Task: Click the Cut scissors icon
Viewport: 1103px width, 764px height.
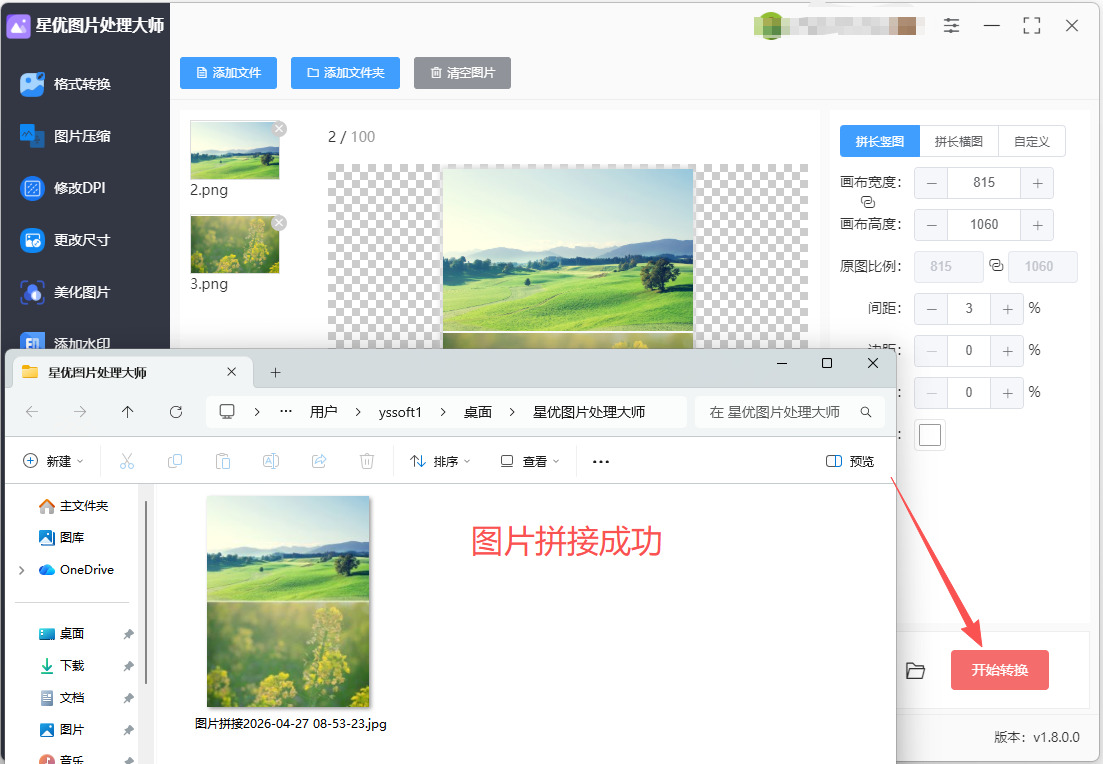Action: coord(127,461)
